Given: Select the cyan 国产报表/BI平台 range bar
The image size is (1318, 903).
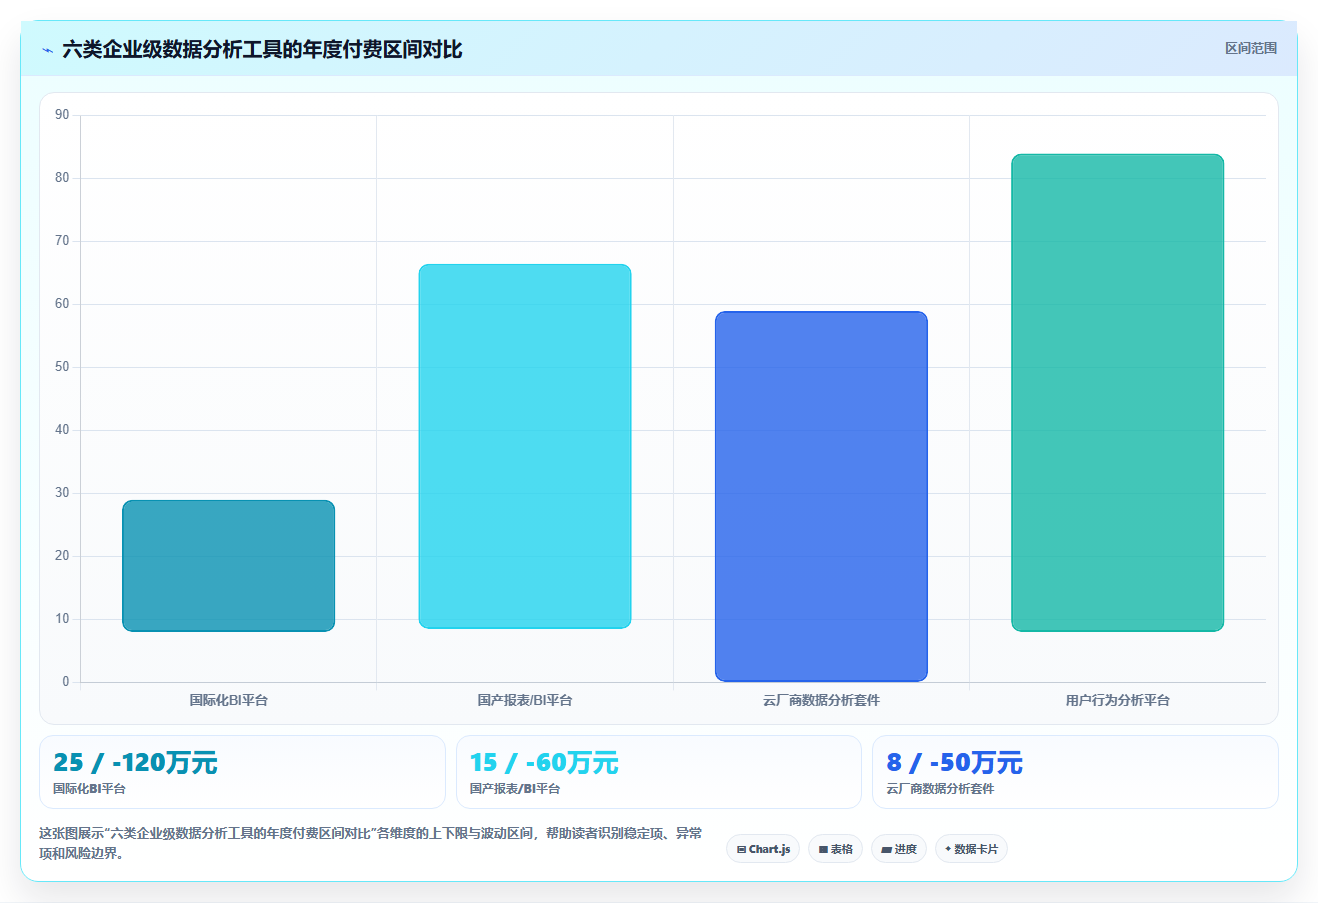Looking at the screenshot, I should [525, 446].
